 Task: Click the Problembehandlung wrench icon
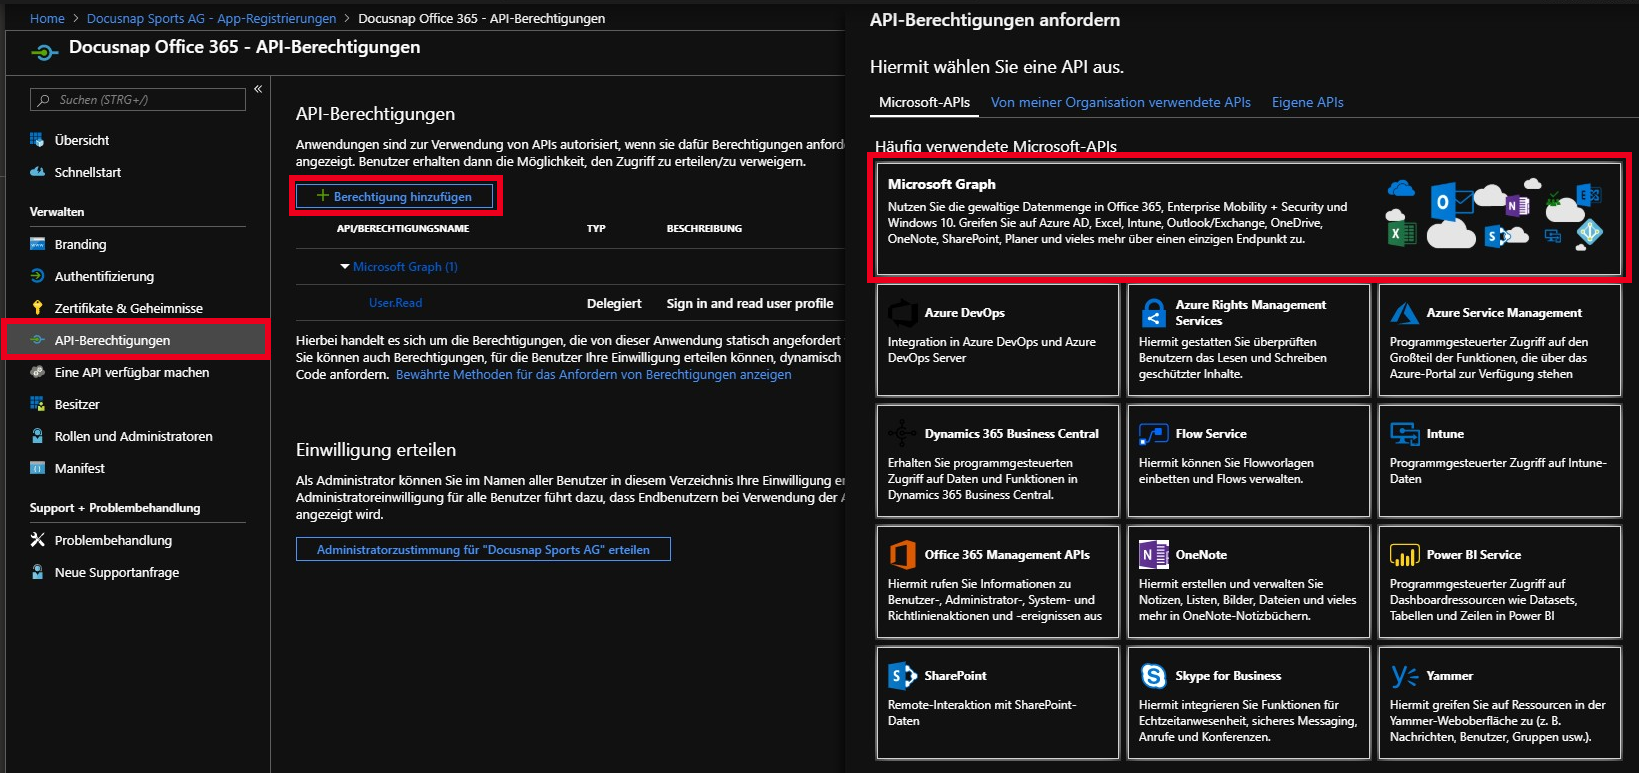point(37,540)
